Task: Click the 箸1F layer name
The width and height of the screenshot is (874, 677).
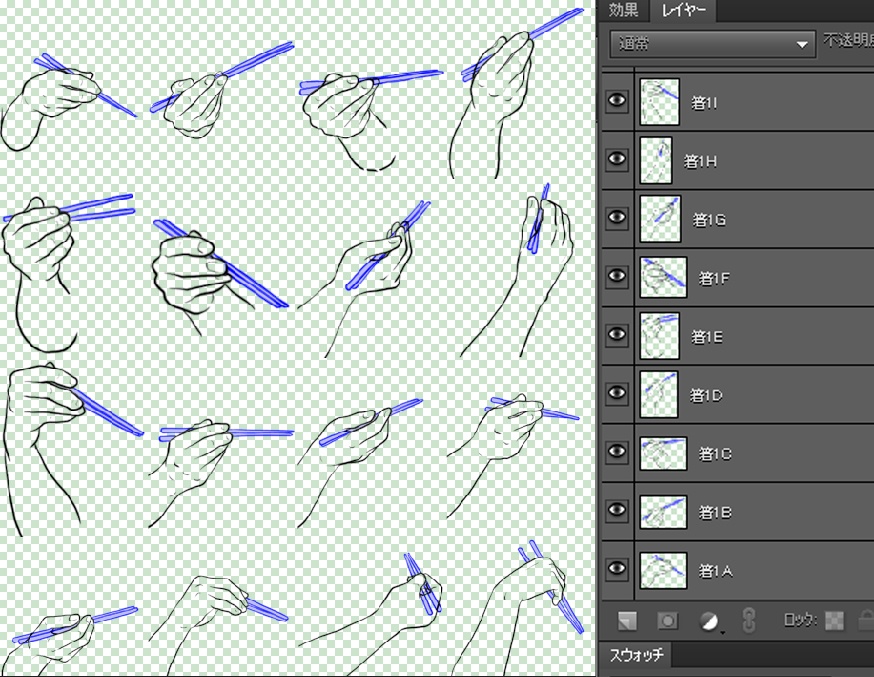Action: tap(714, 278)
